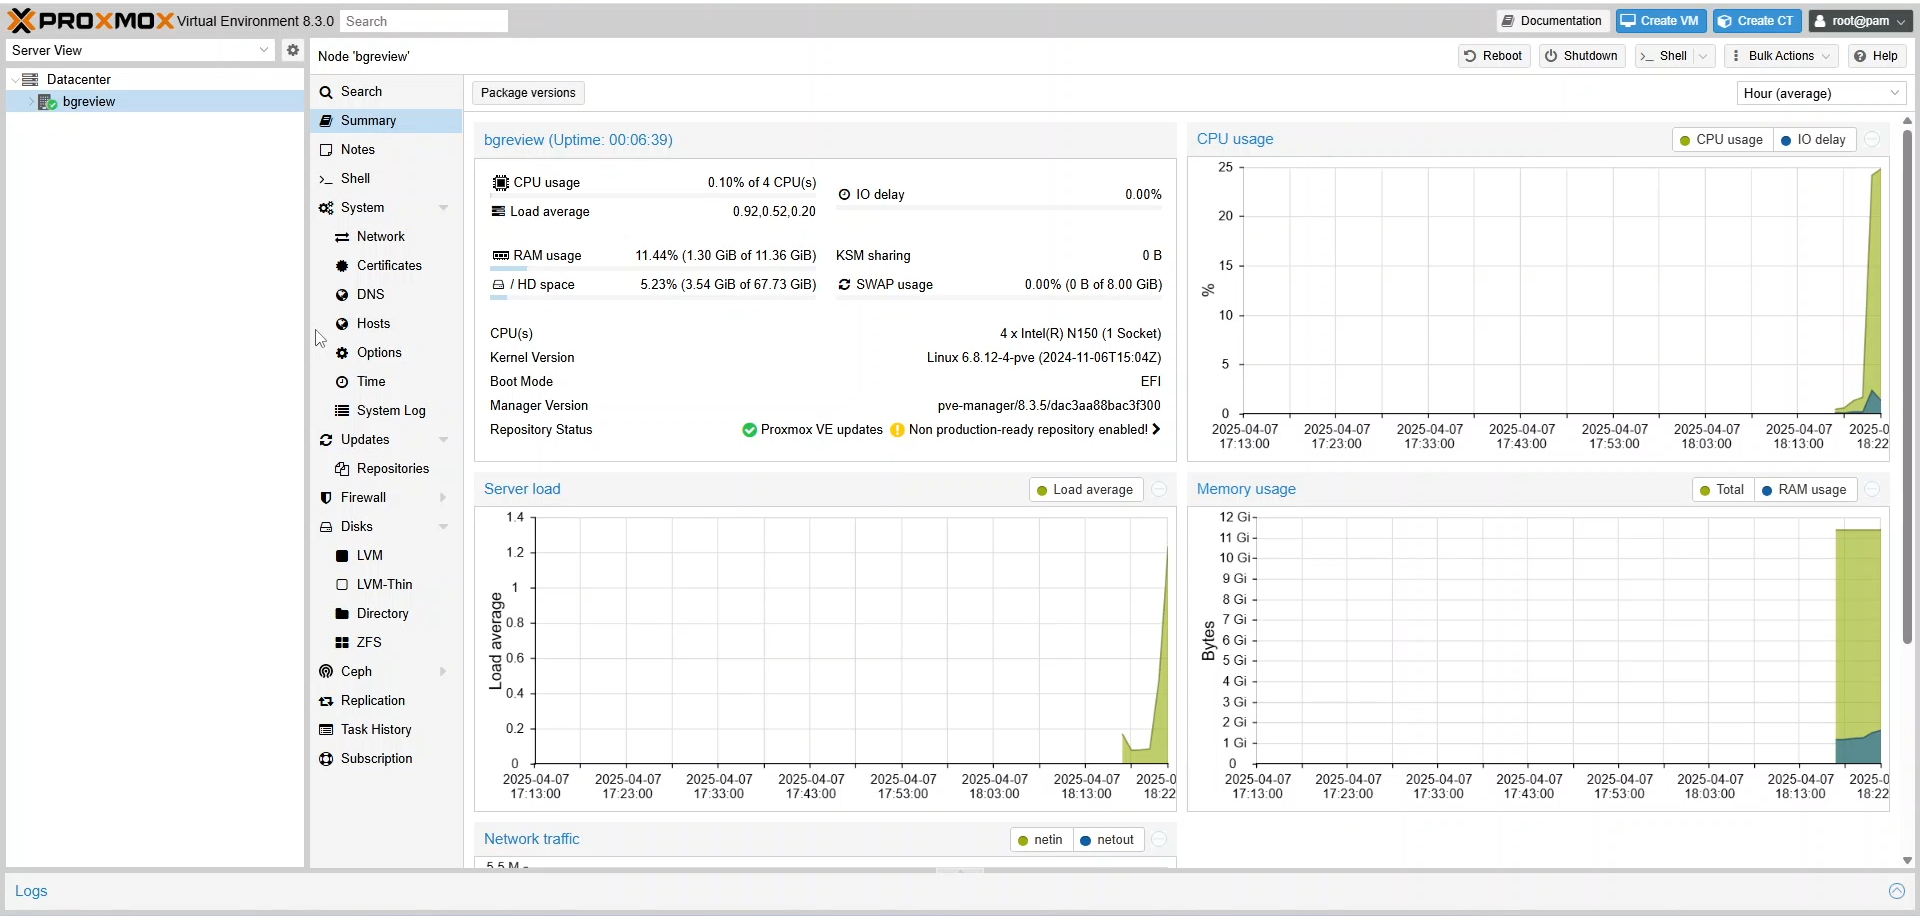1920x916 pixels.
Task: Toggle CPU usage series in legend
Action: [1722, 140]
